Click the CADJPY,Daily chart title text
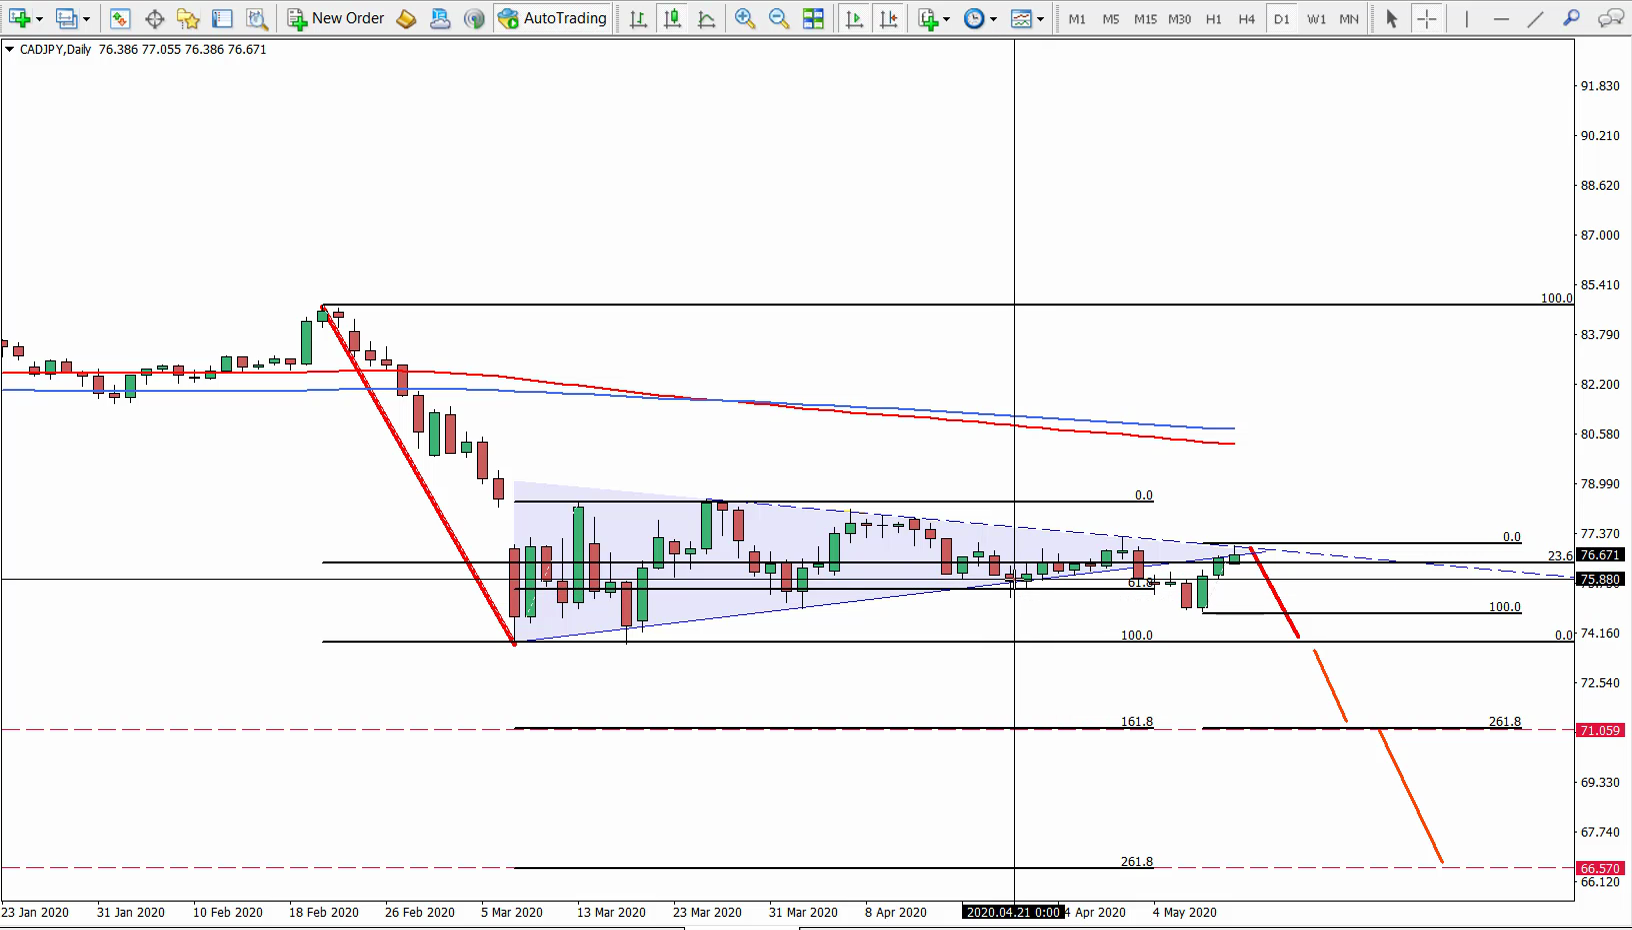 pyautogui.click(x=56, y=49)
